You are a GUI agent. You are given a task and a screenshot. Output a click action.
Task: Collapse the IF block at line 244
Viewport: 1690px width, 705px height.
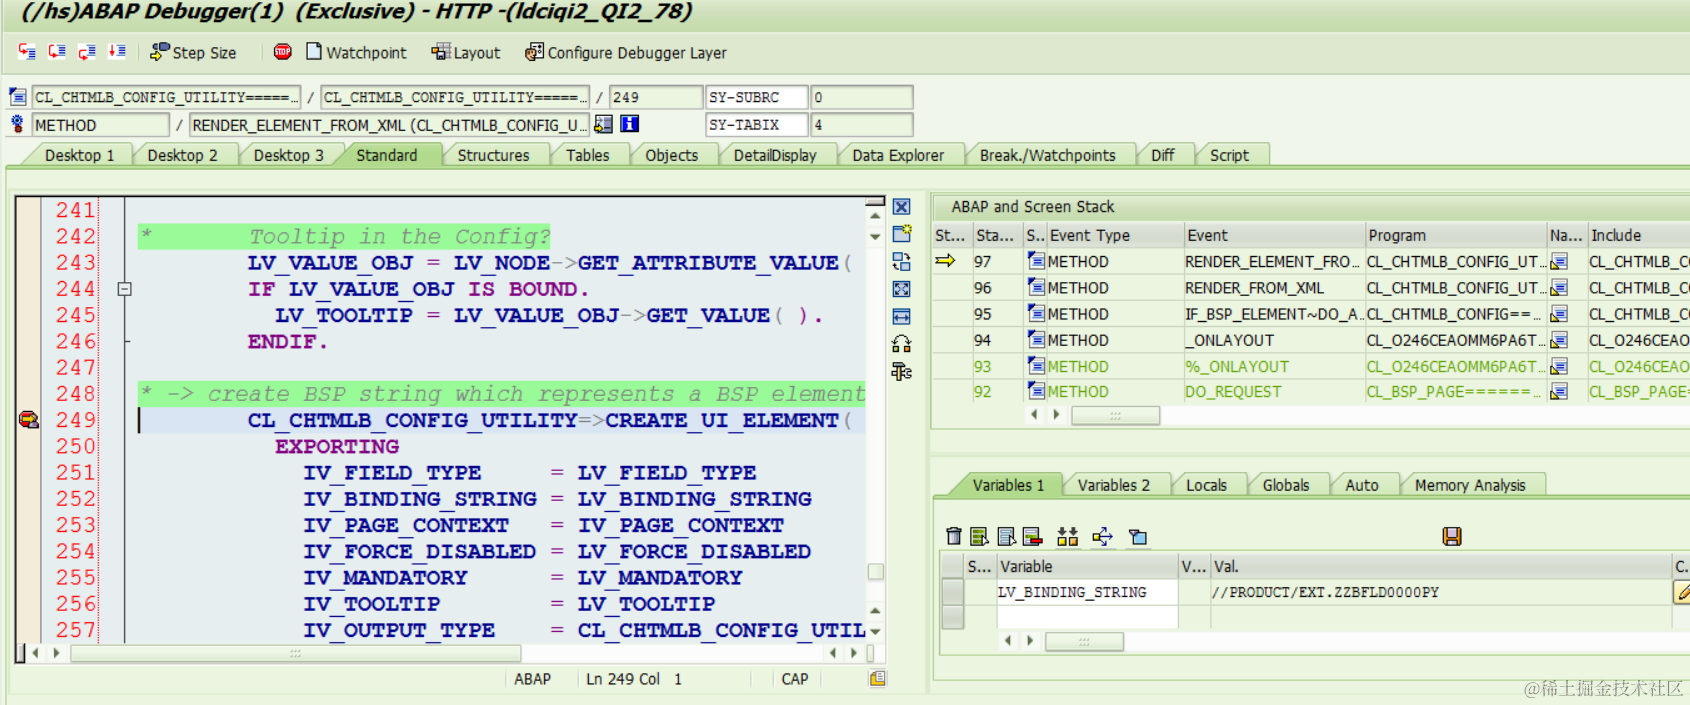click(x=124, y=289)
